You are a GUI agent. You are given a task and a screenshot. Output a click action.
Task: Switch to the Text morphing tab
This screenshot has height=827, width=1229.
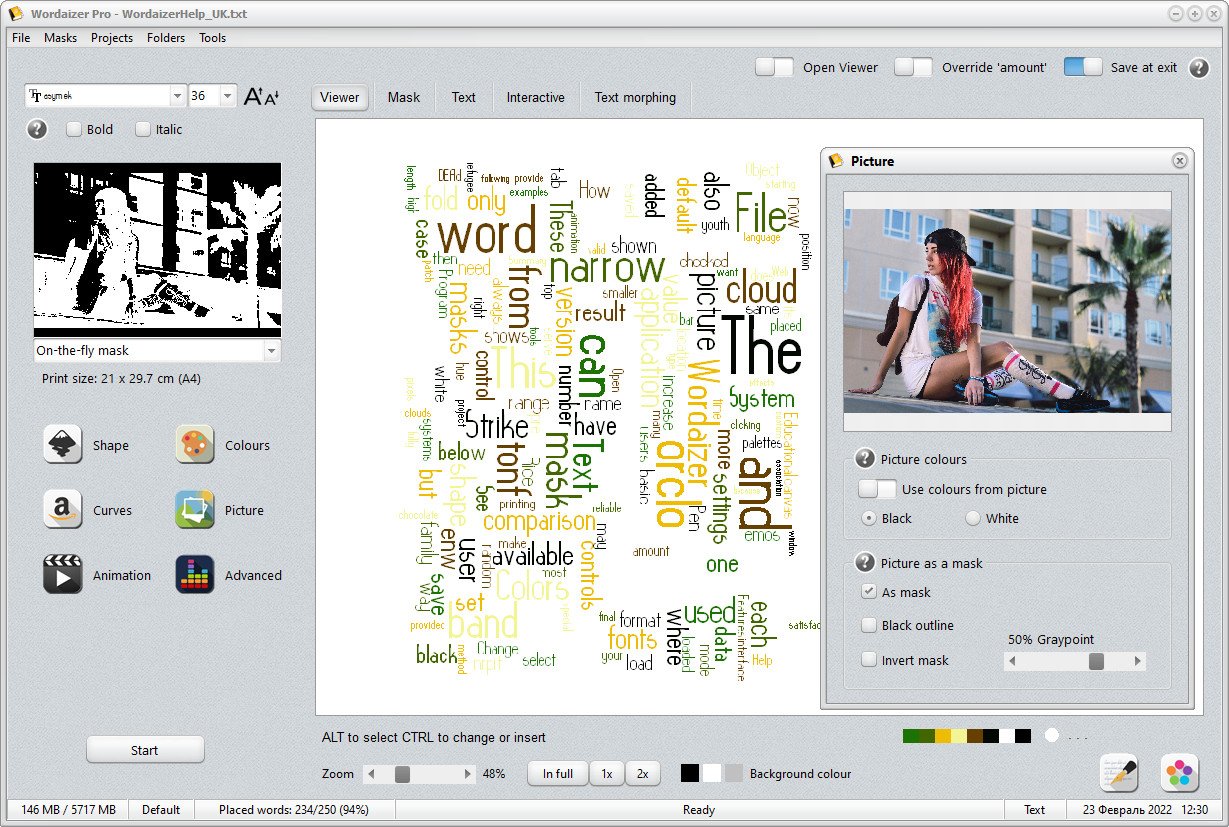(x=635, y=97)
